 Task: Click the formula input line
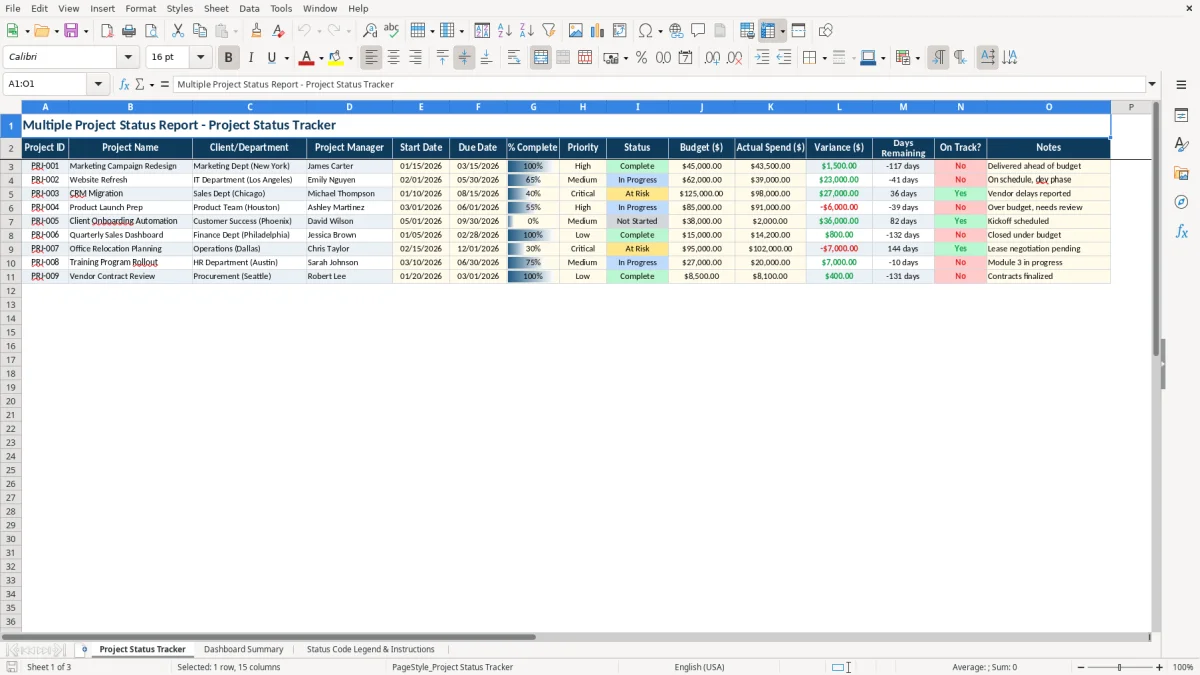[x=659, y=84]
